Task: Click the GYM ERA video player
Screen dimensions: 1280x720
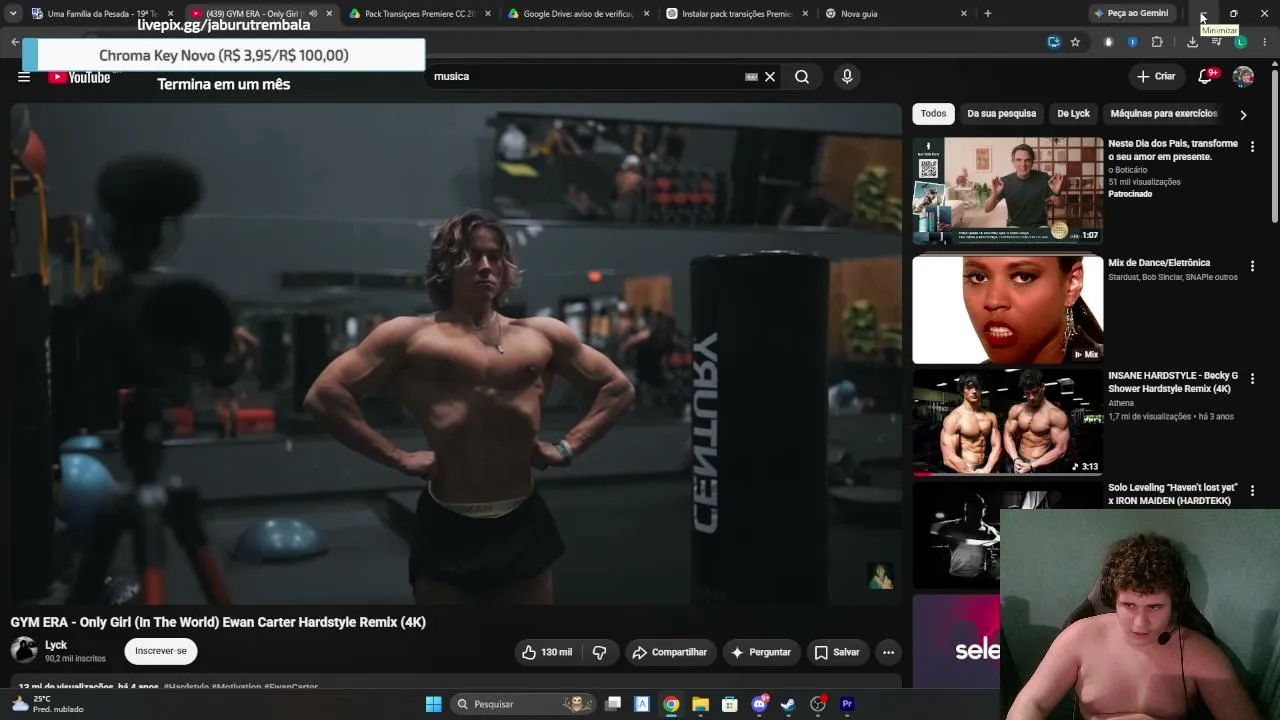Action: click(x=456, y=354)
